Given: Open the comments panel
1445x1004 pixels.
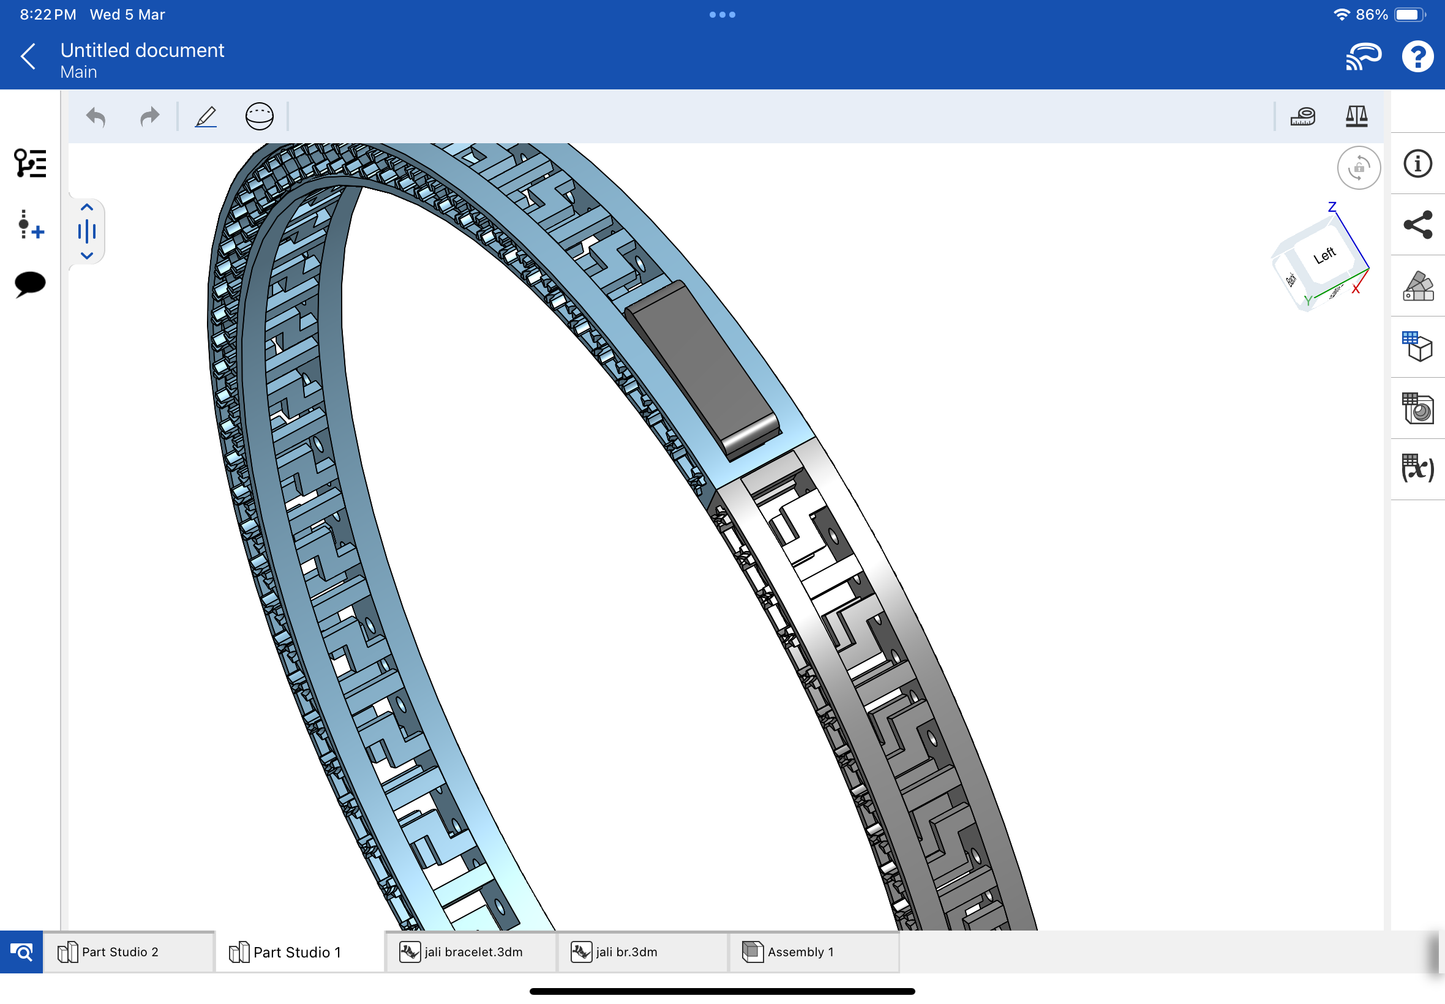Looking at the screenshot, I should pos(30,284).
